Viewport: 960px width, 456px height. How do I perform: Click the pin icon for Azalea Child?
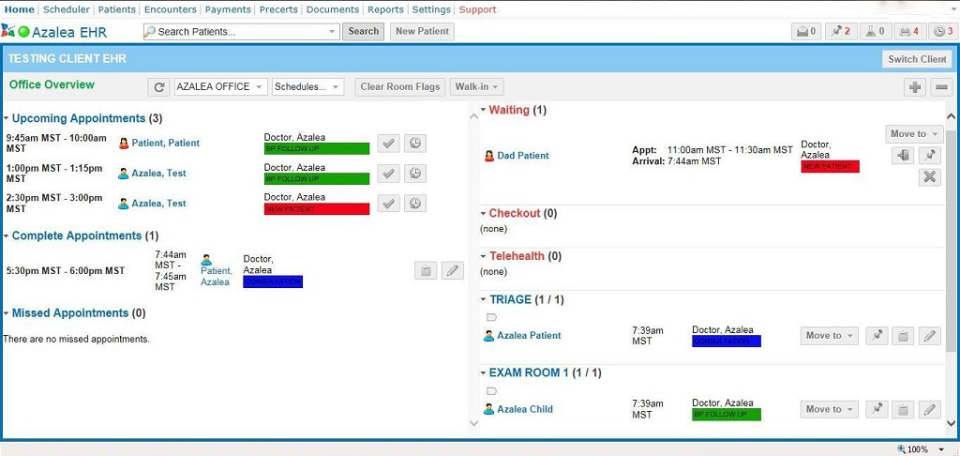877,409
